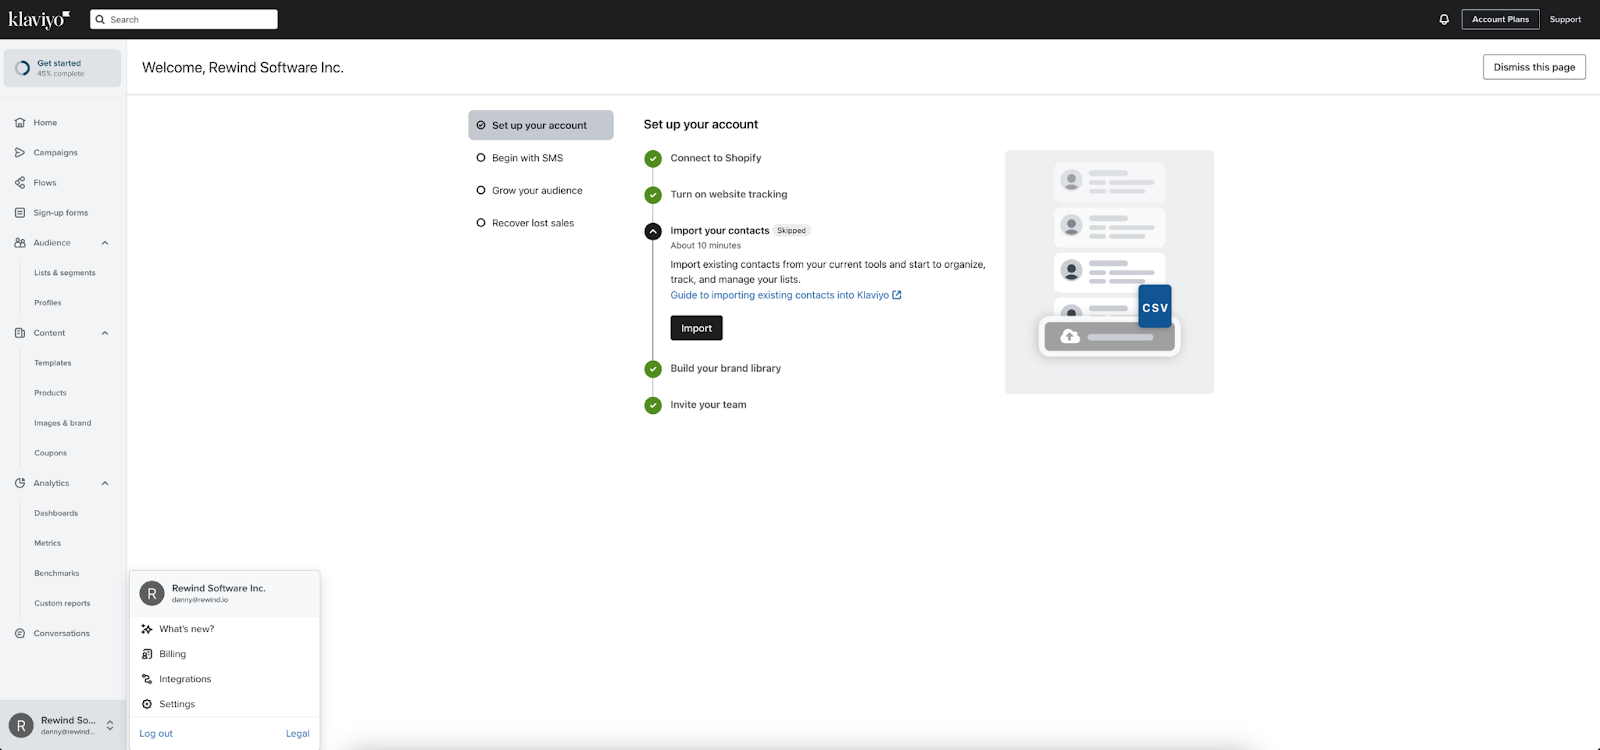Click the Conversations chat icon

point(20,633)
